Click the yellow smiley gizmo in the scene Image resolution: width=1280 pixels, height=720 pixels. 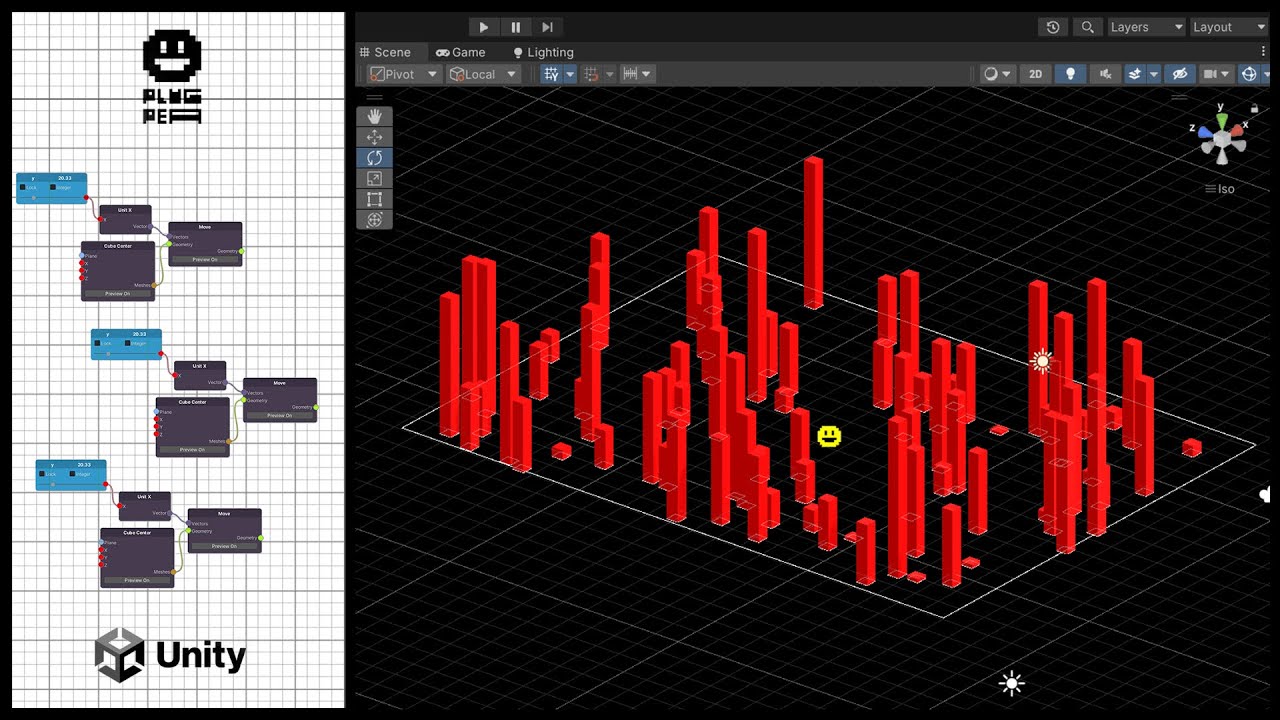(x=829, y=436)
